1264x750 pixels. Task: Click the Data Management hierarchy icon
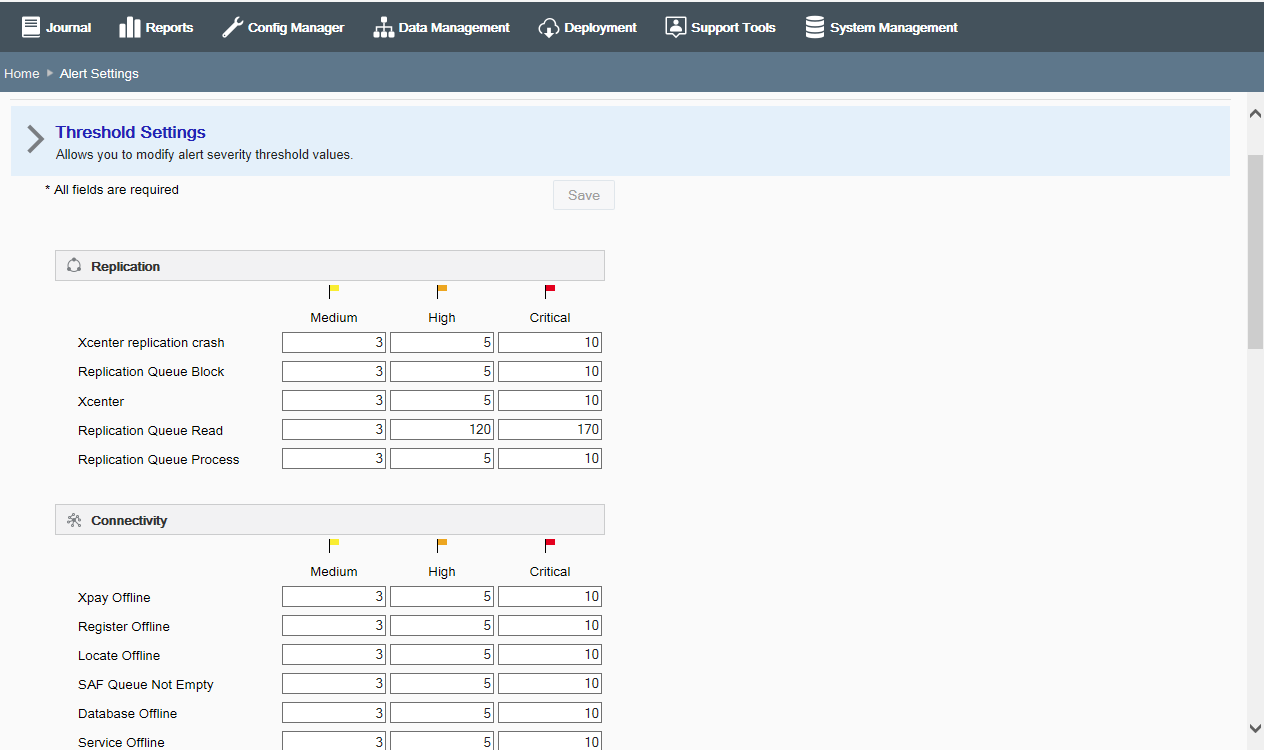pyautogui.click(x=384, y=27)
